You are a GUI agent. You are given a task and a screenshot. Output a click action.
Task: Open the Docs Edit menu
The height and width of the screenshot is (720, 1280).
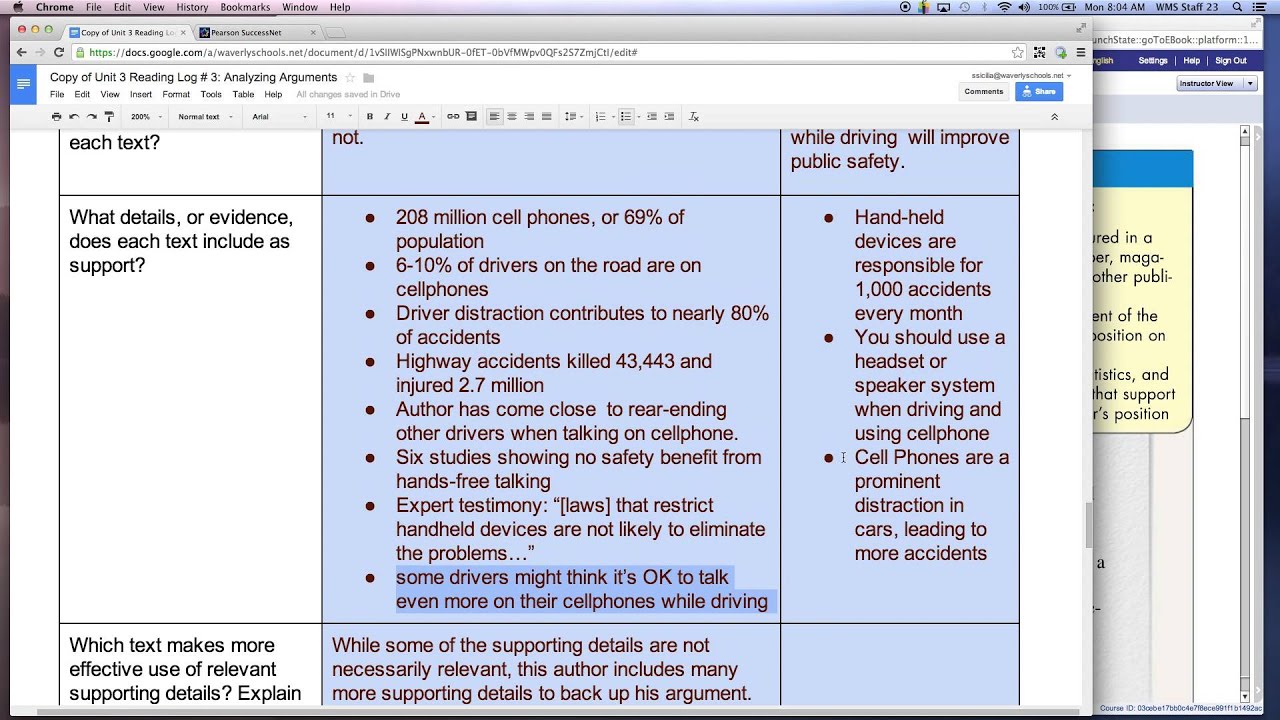[82, 94]
